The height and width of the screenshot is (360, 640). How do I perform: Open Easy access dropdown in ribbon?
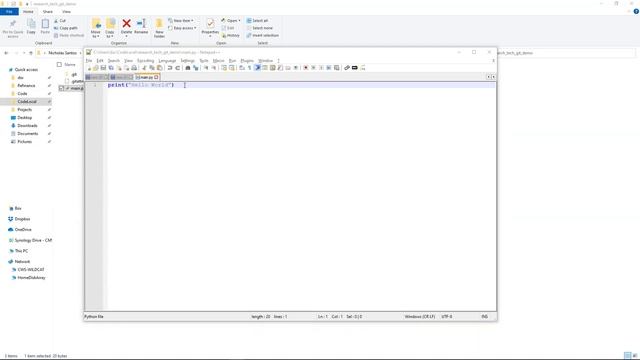(x=182, y=28)
